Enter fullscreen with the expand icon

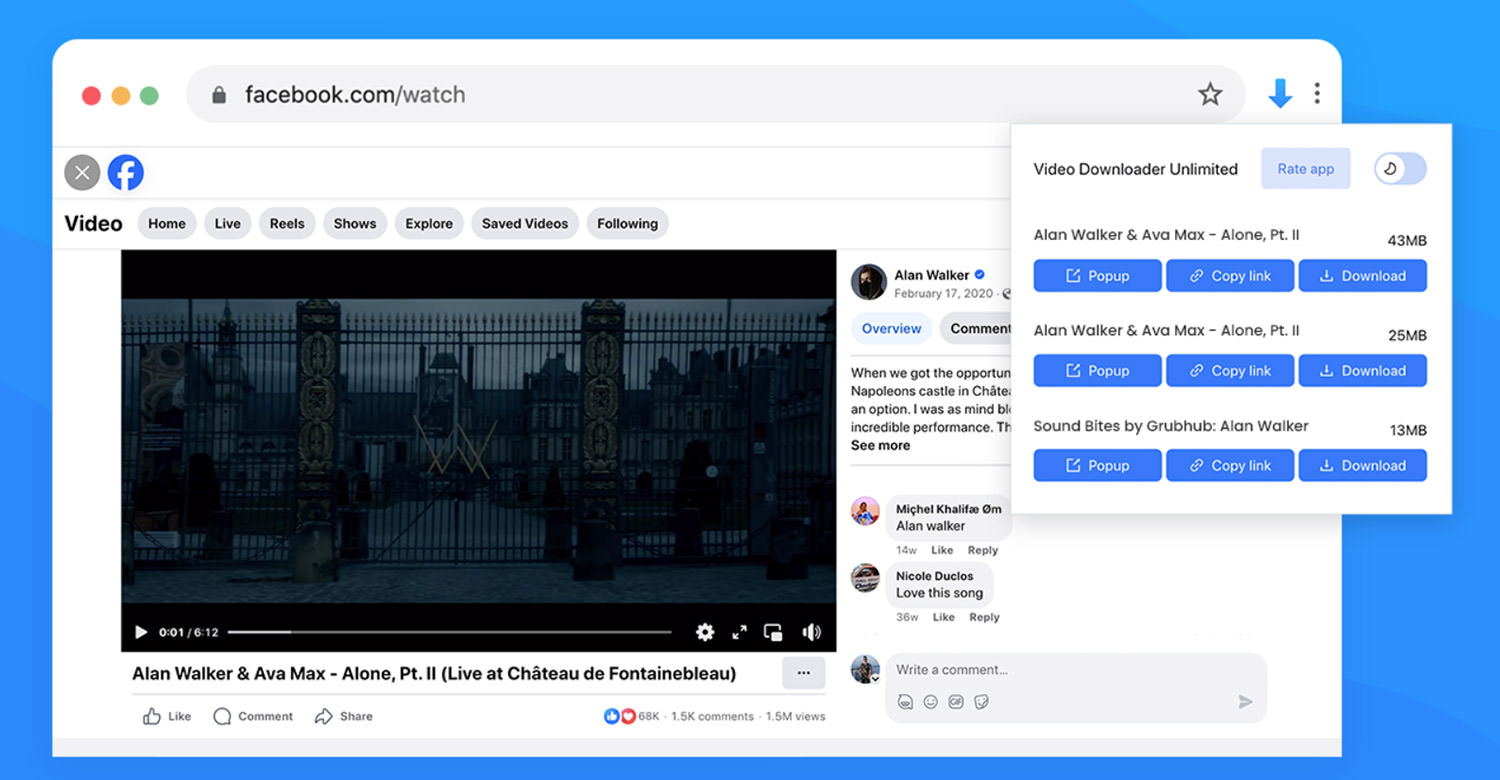point(739,632)
